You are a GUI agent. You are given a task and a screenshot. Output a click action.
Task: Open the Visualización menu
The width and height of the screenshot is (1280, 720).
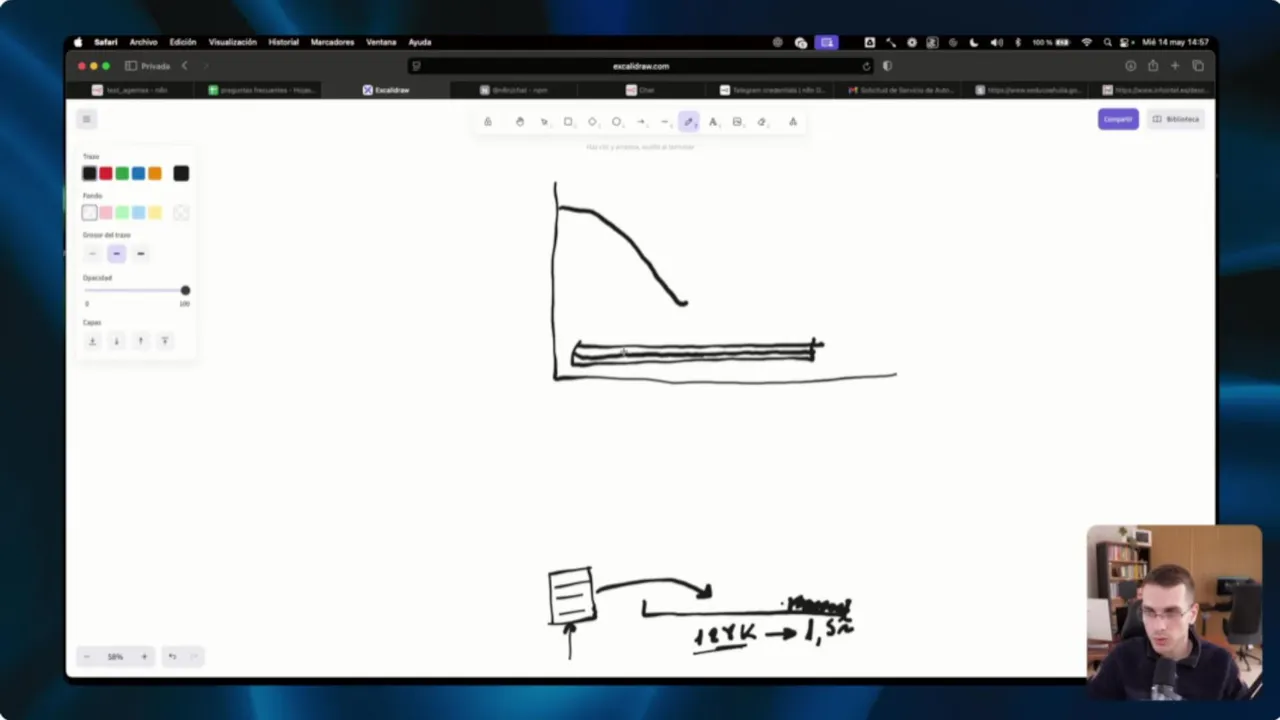pos(233,42)
